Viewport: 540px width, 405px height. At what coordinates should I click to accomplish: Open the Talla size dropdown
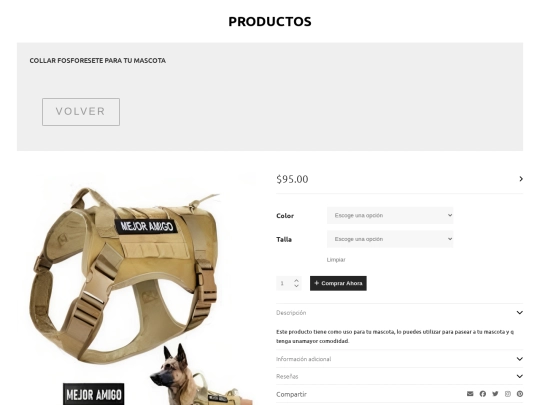coord(390,239)
